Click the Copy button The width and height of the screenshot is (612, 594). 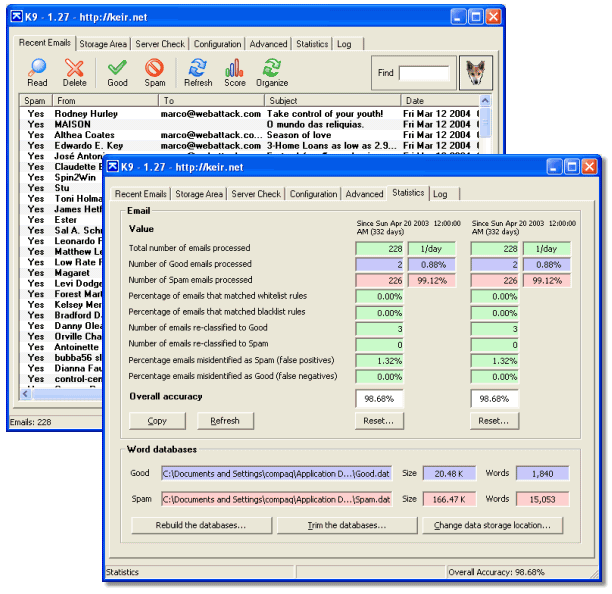tap(157, 421)
